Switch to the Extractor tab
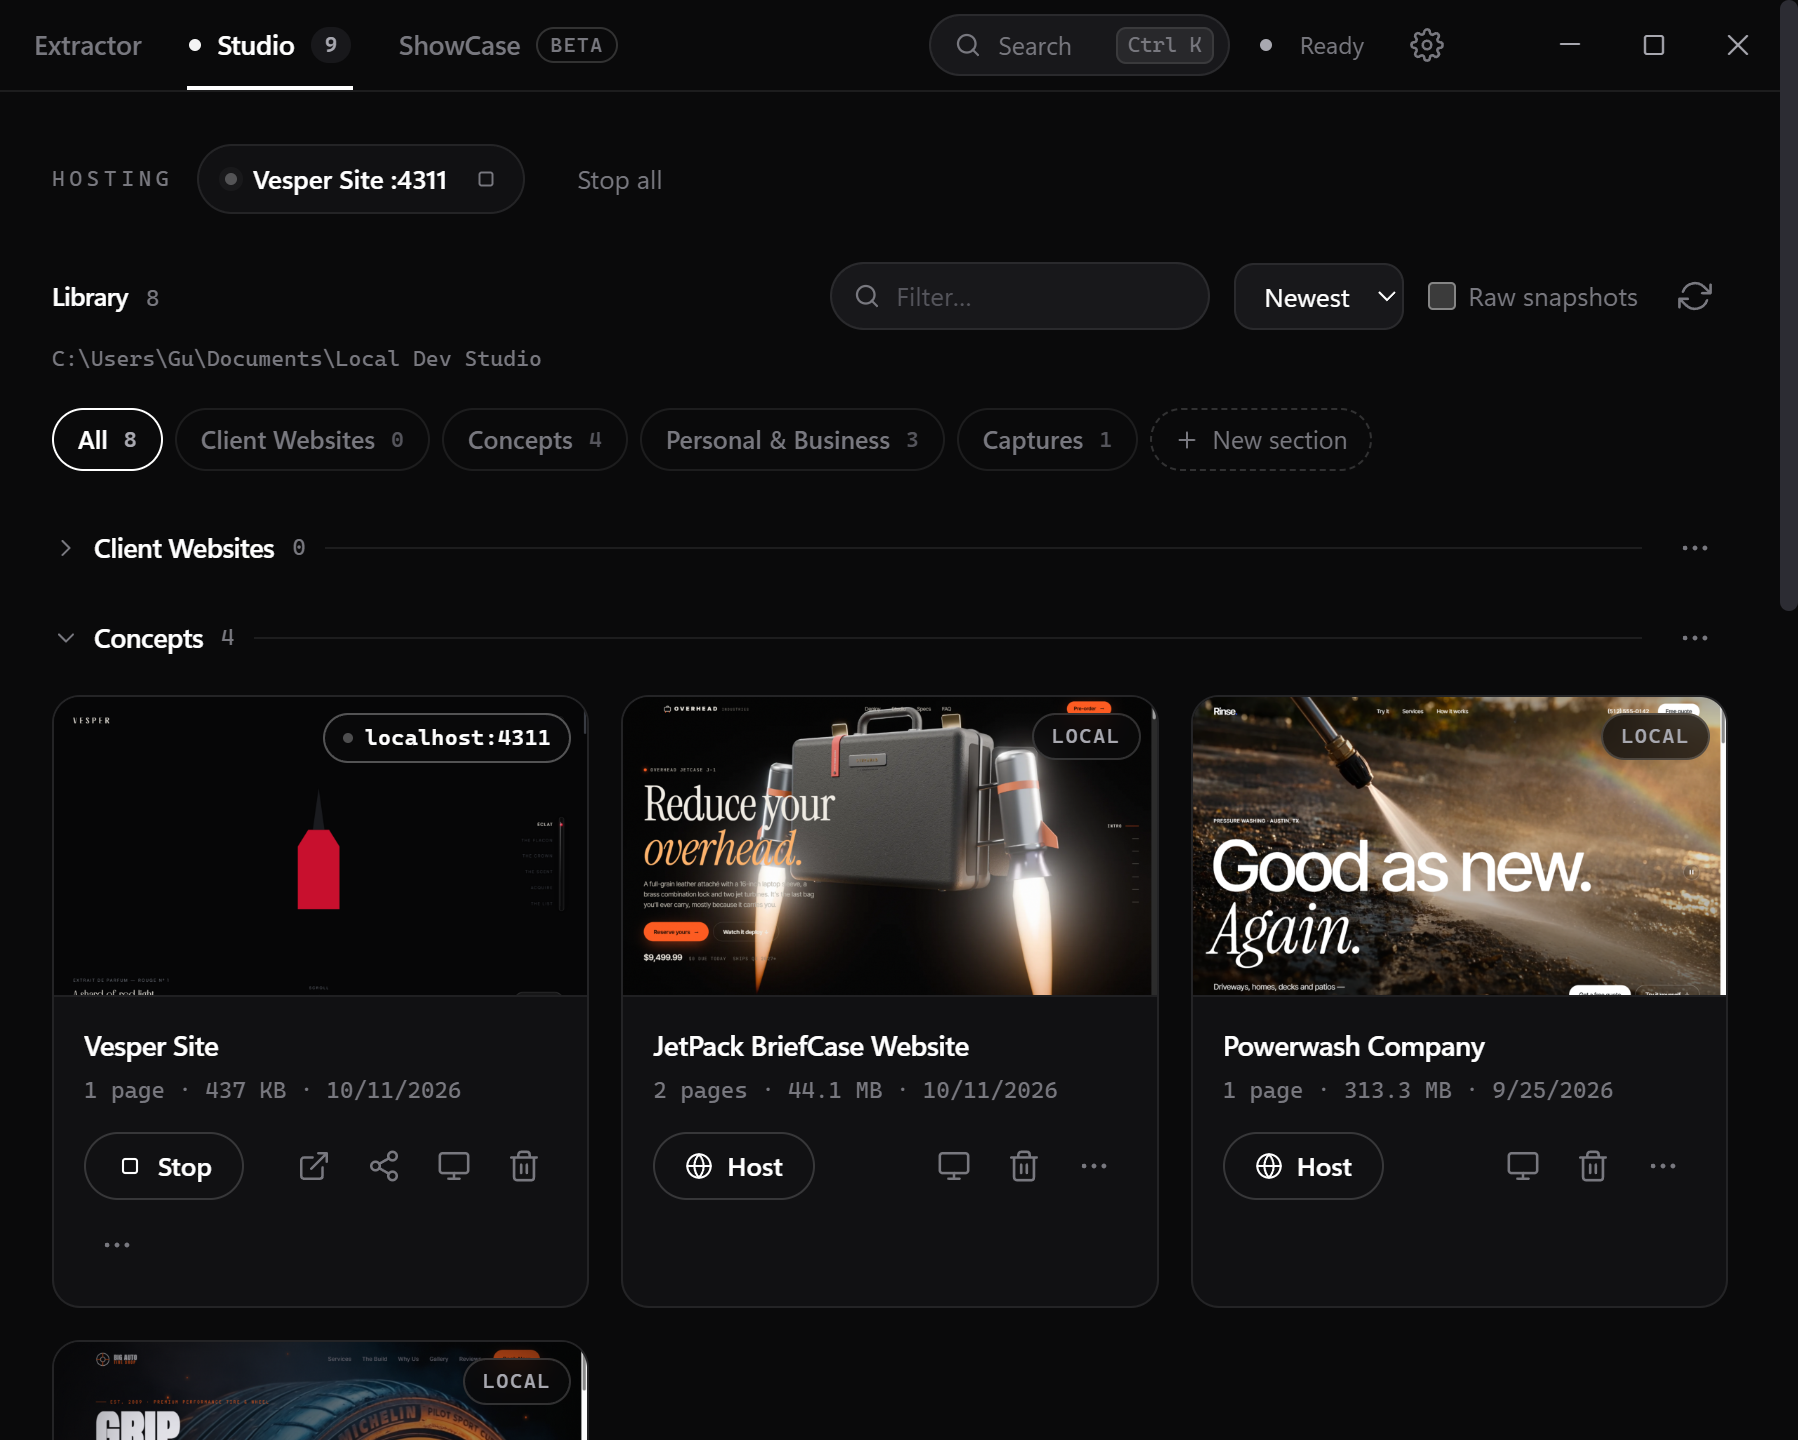The width and height of the screenshot is (1798, 1440). (x=88, y=46)
